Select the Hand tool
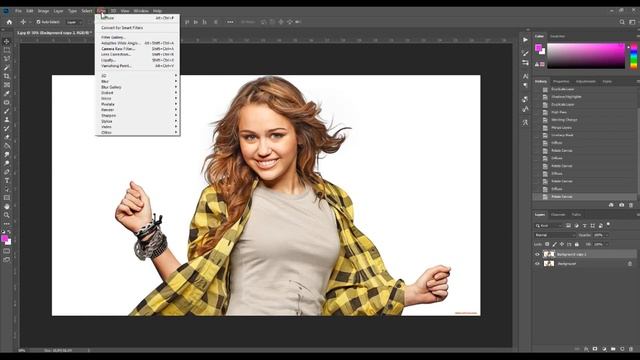 coord(7,207)
